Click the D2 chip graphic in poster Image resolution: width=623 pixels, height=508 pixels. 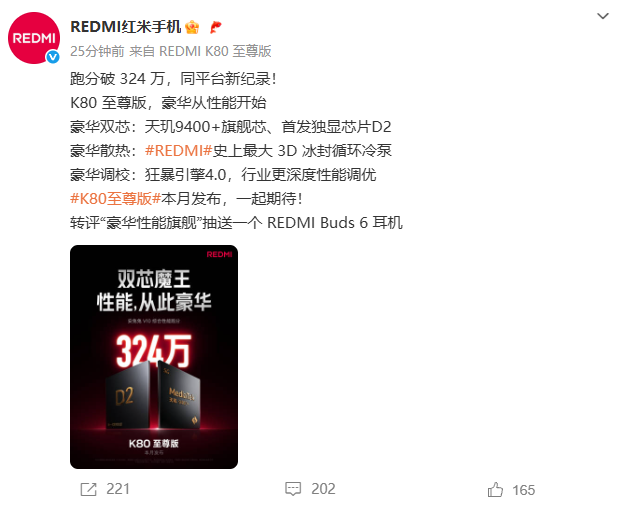coord(128,397)
